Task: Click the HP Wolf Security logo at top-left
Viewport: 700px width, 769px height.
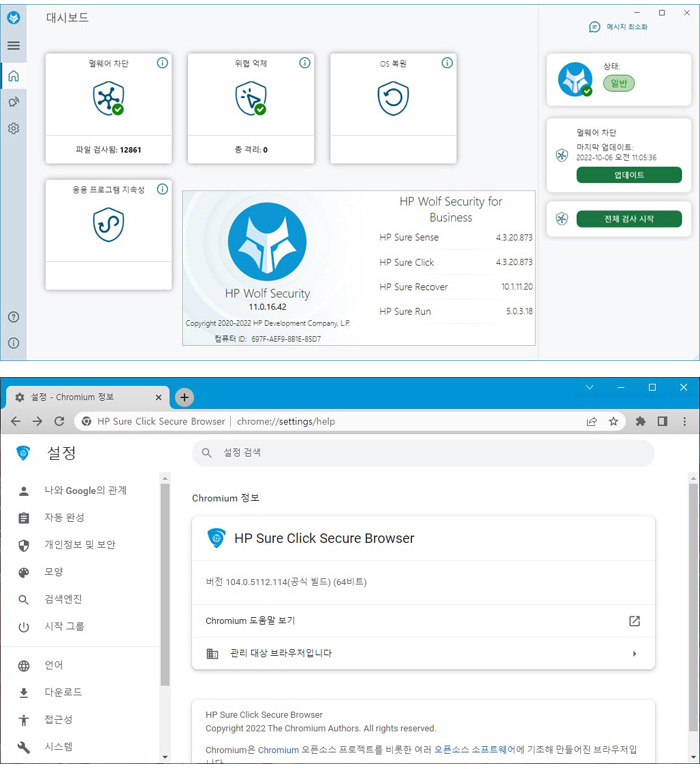Action: (14, 18)
